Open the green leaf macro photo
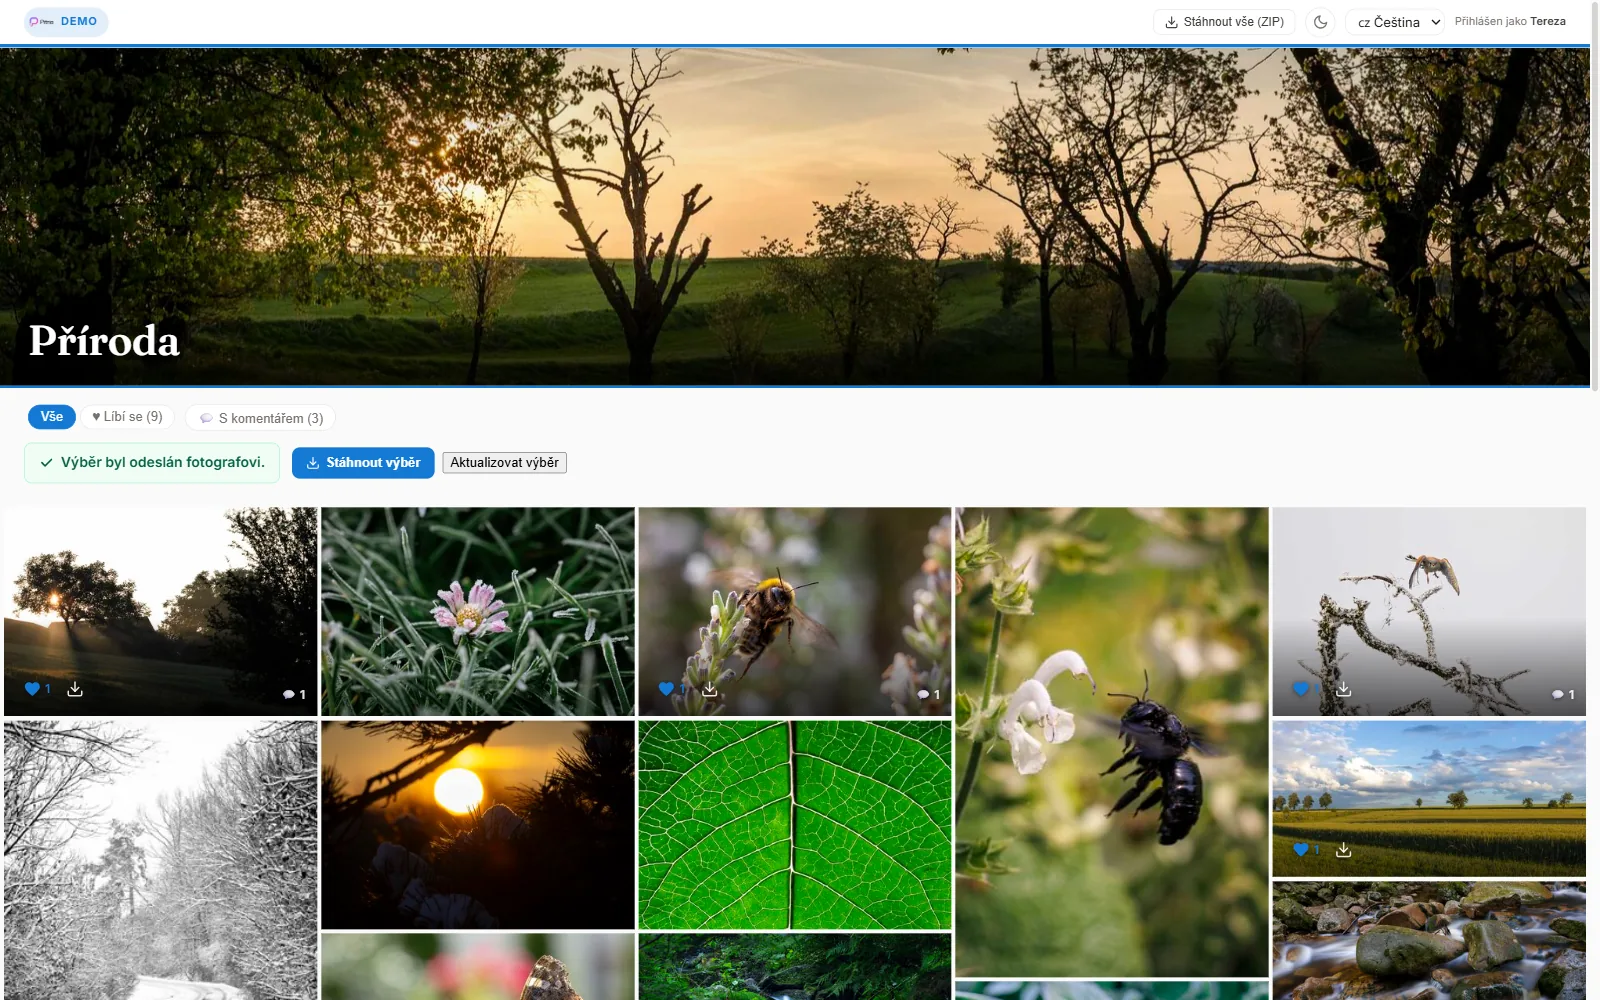This screenshot has width=1600, height=1000. [x=795, y=825]
